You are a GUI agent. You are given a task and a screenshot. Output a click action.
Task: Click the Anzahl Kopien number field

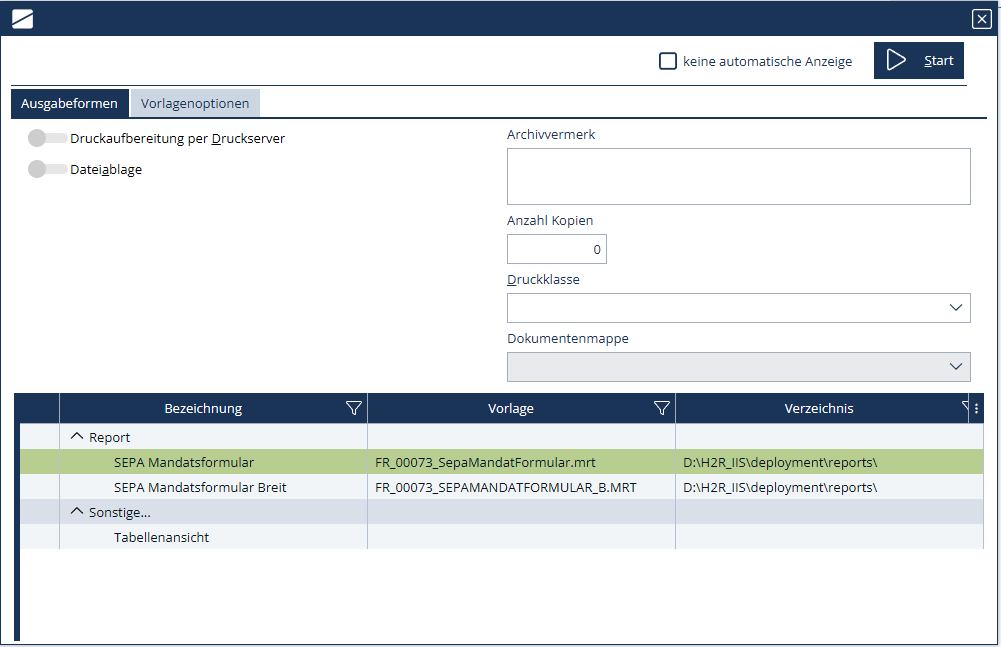click(x=557, y=249)
